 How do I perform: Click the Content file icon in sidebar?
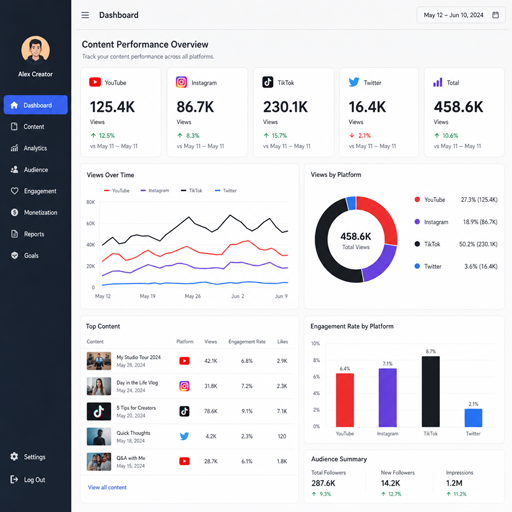click(x=14, y=126)
